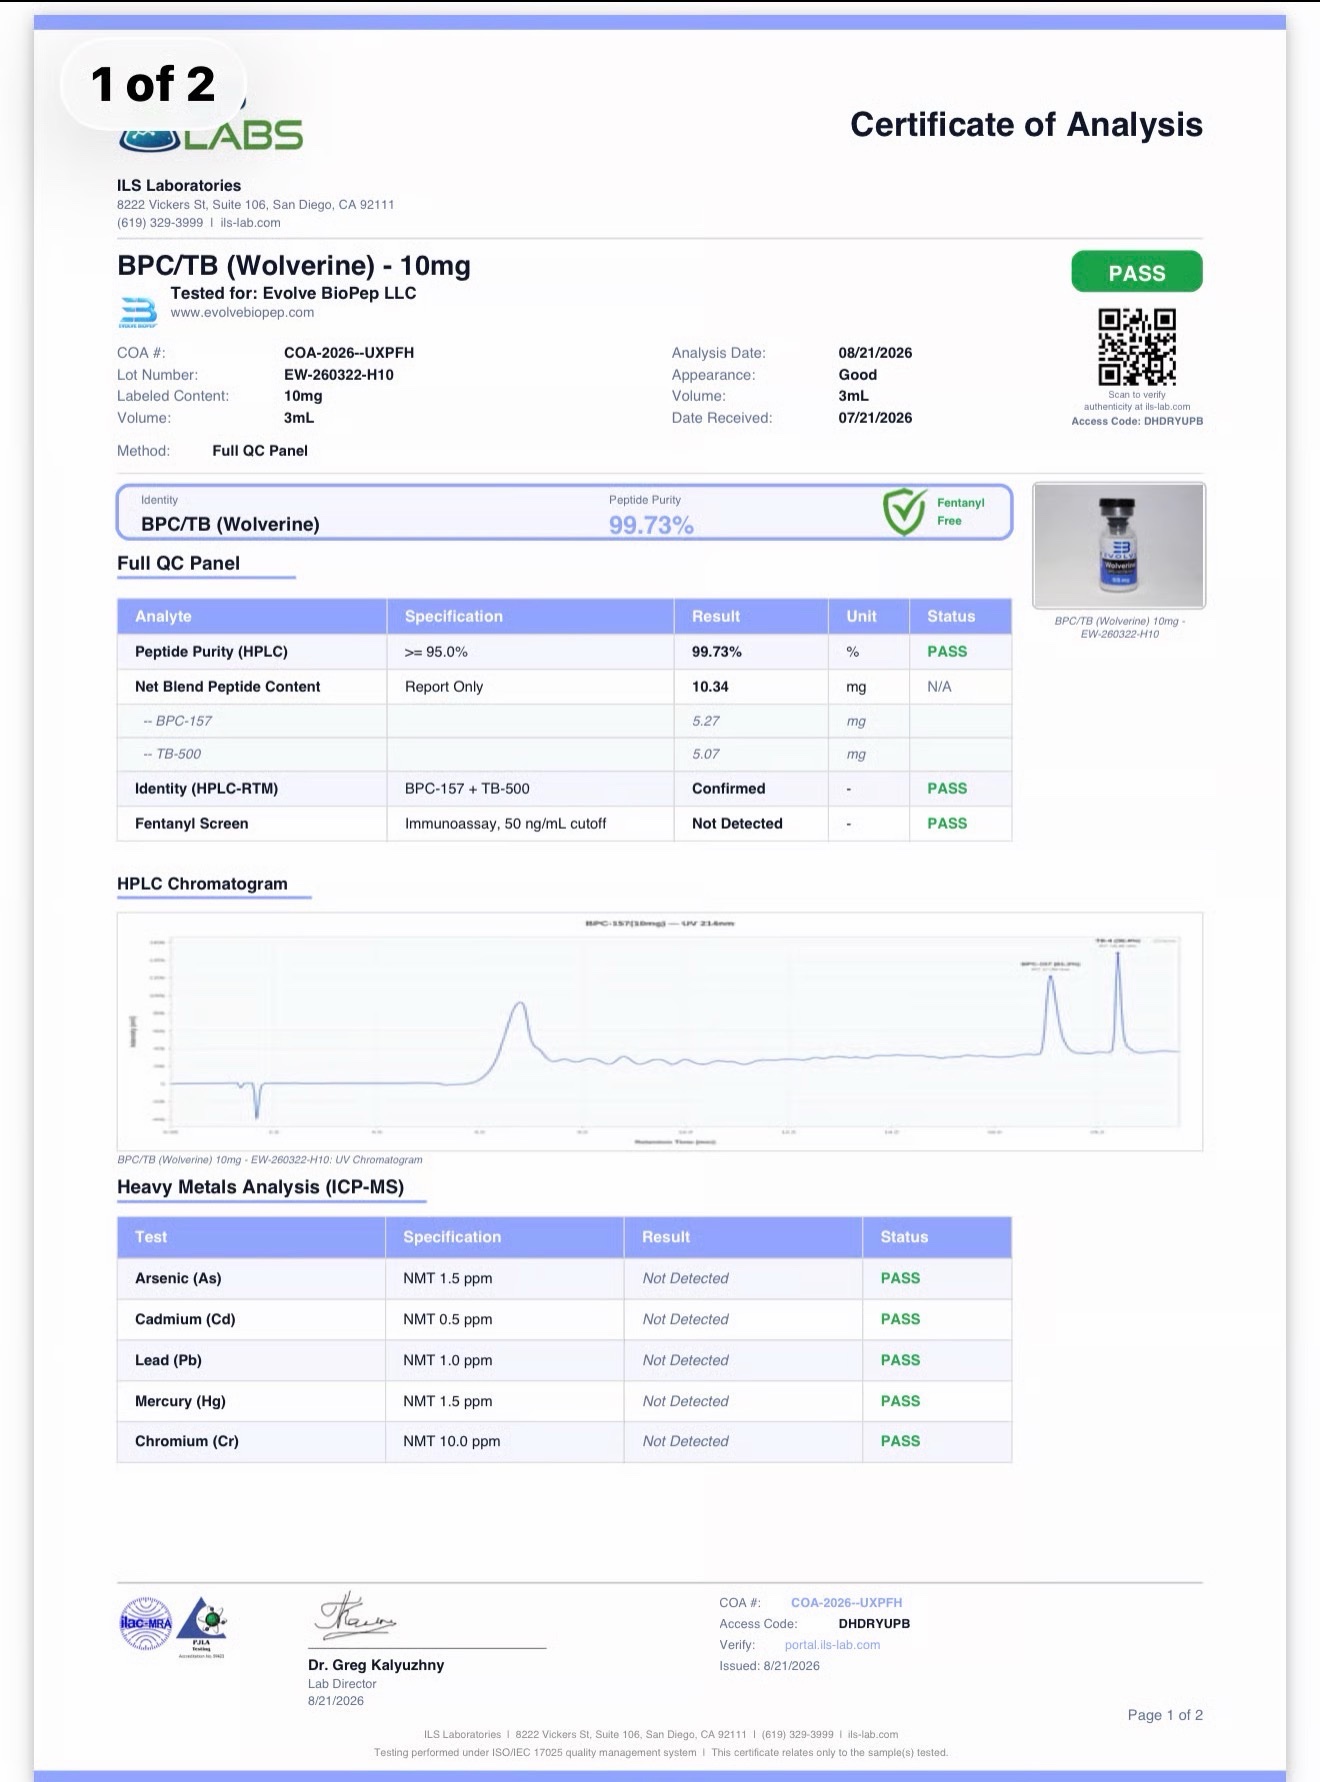
Task: Click the Fentanyl Free shield checkmark icon
Action: pos(904,512)
